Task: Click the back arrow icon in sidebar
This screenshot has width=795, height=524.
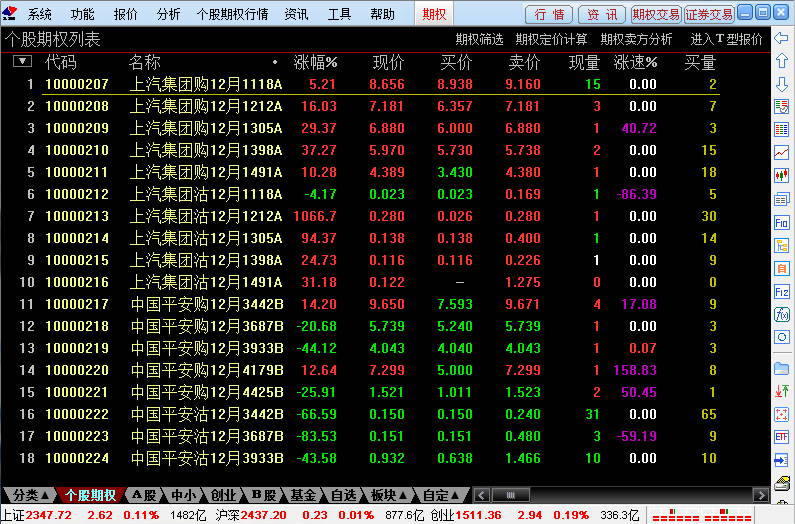Action: [x=782, y=40]
